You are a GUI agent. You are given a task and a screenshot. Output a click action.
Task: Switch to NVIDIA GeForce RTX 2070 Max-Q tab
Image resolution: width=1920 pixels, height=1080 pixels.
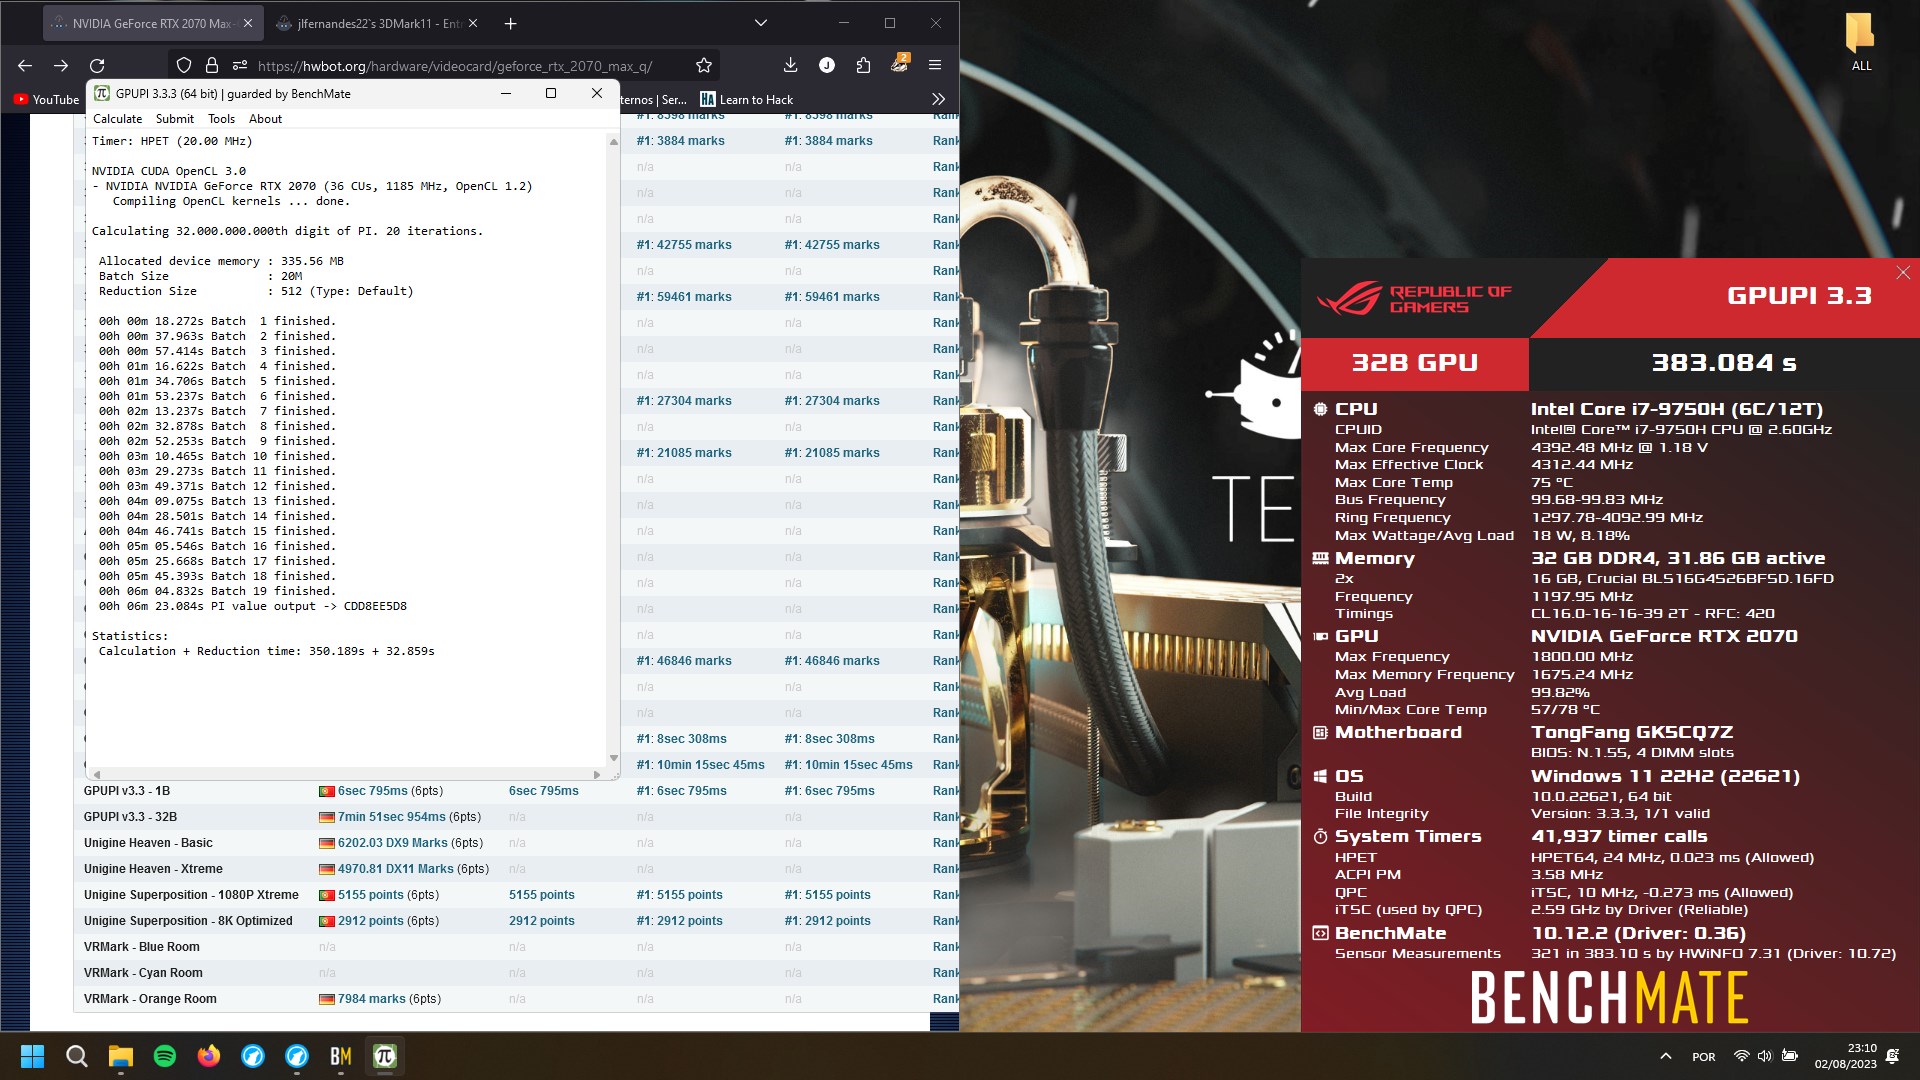[152, 23]
